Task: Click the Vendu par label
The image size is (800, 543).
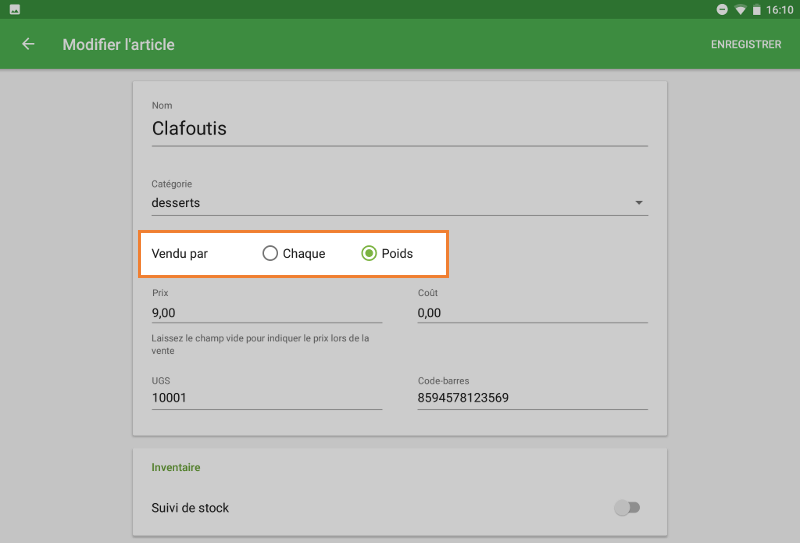Action: click(180, 254)
